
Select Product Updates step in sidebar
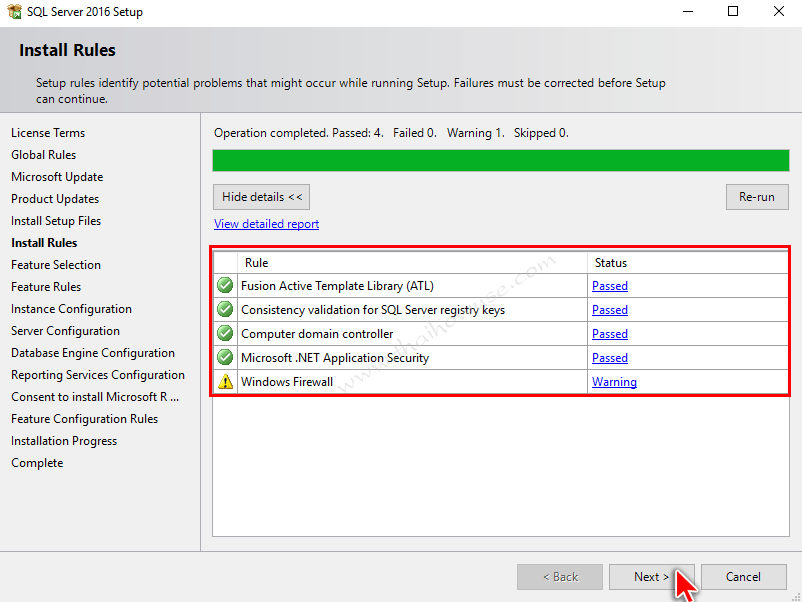click(55, 199)
